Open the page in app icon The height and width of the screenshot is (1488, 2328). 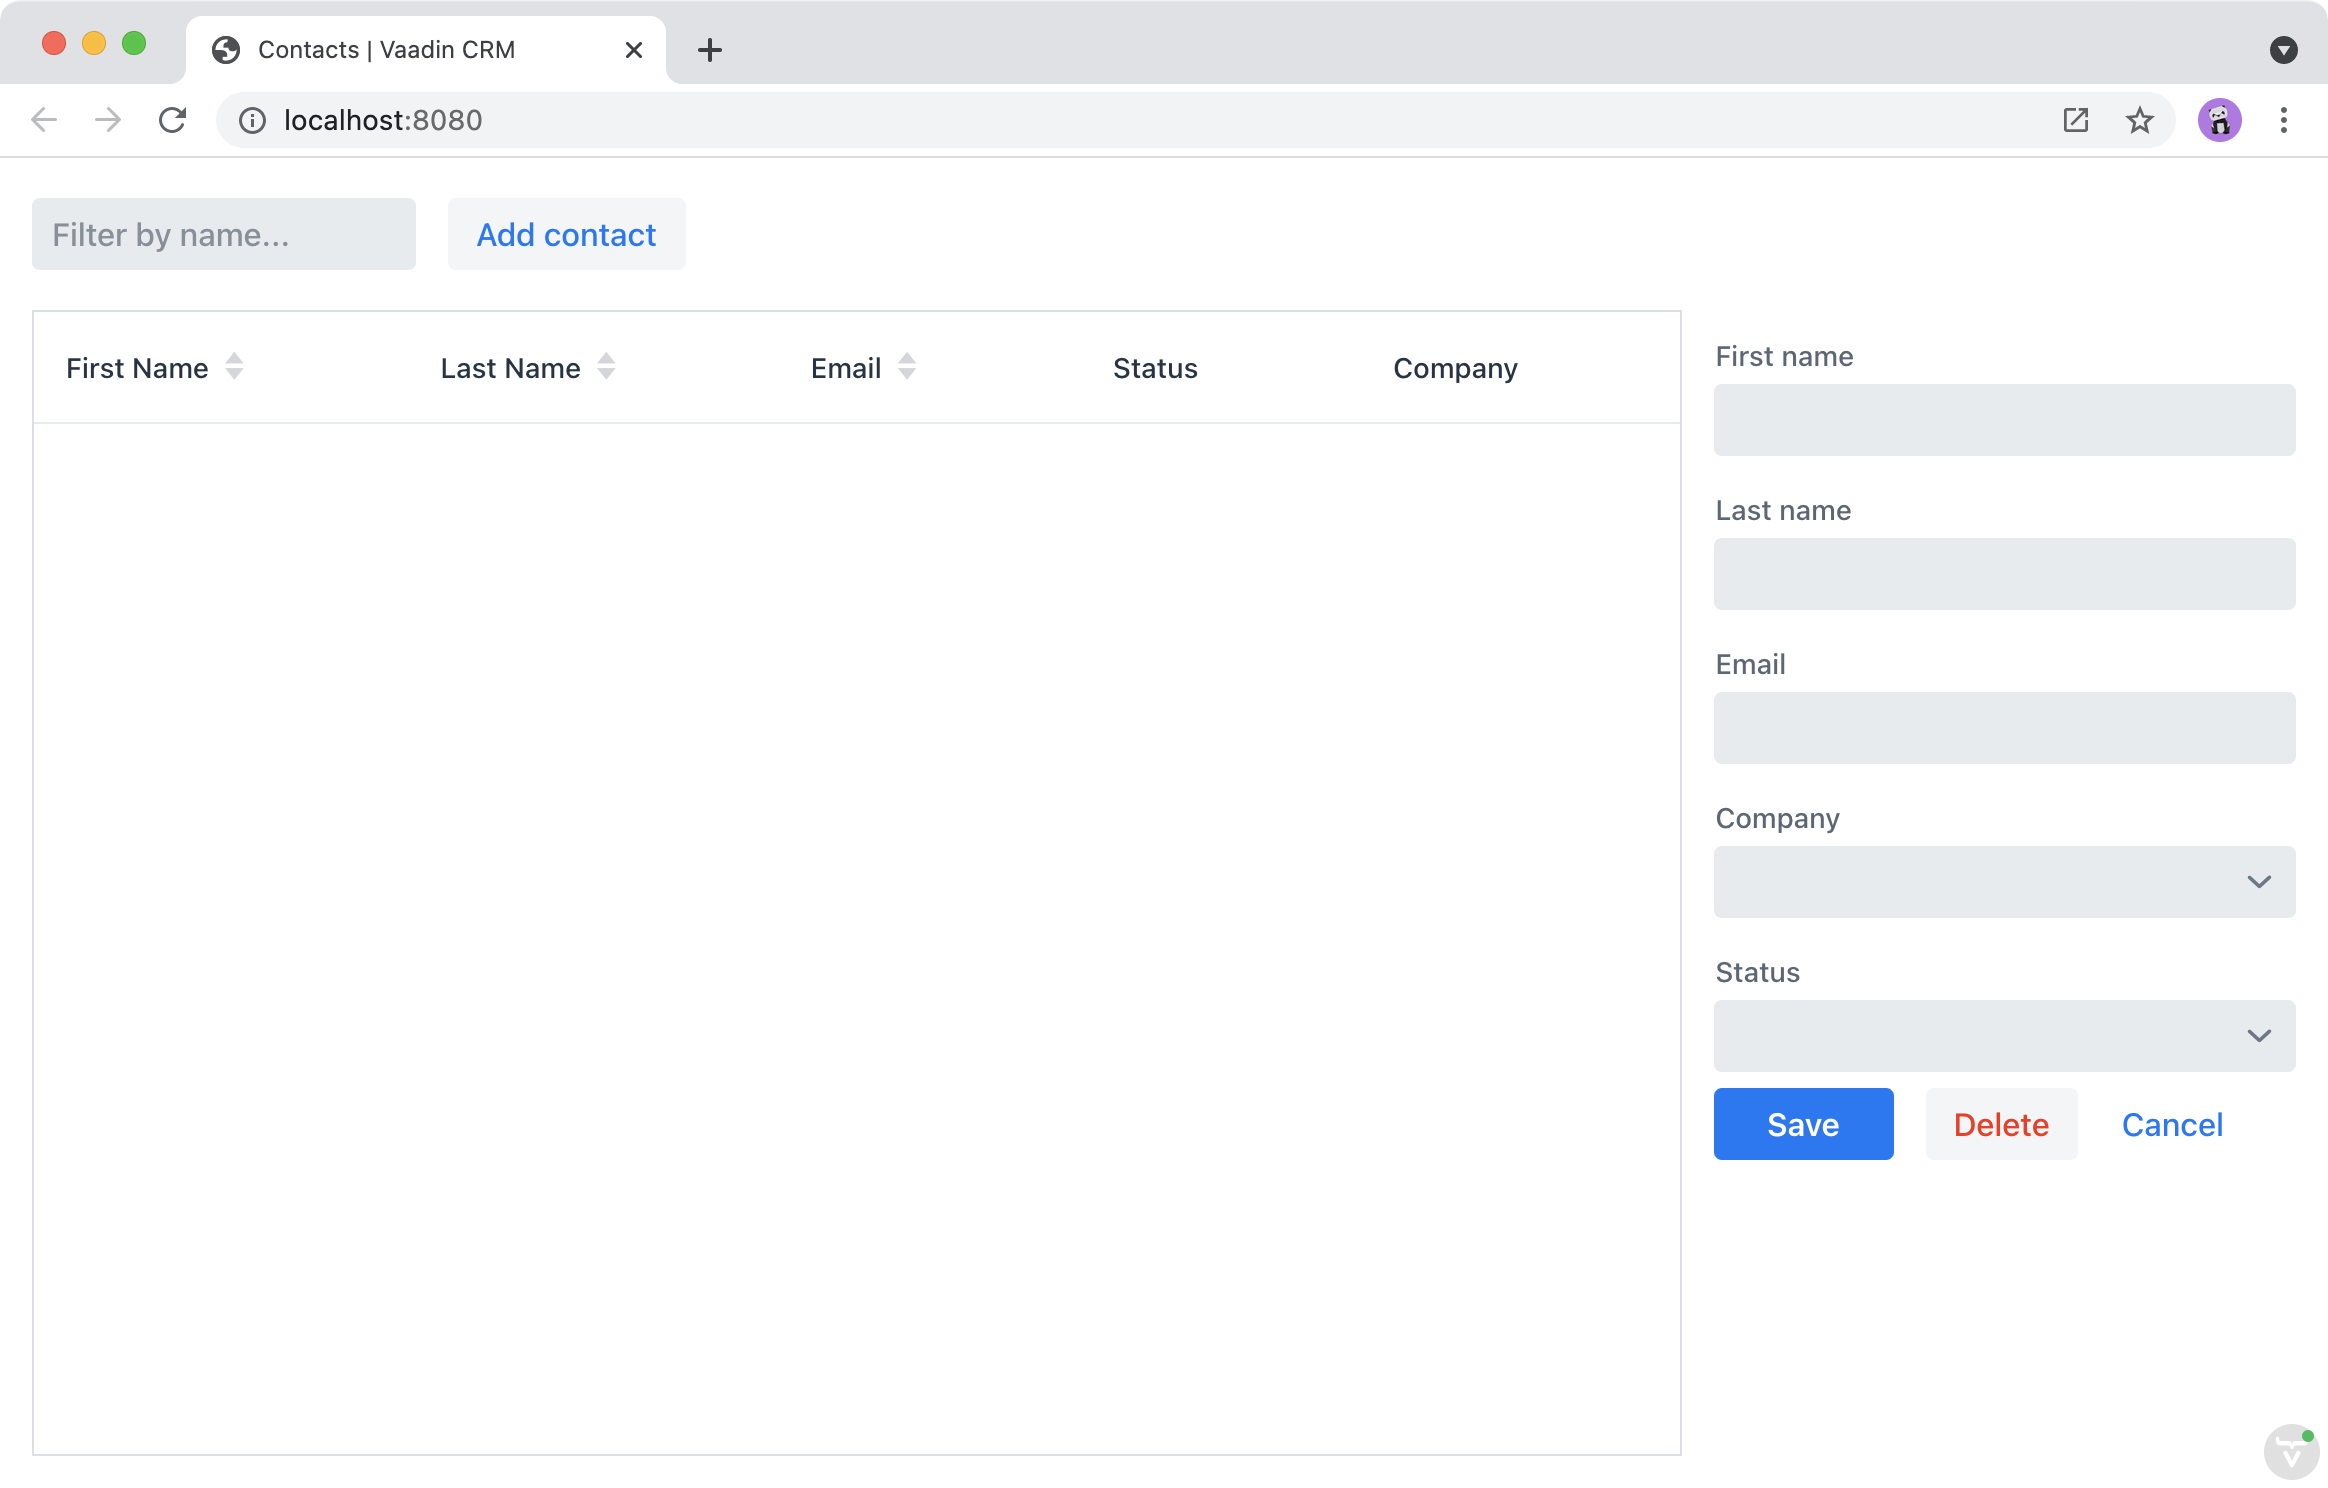(x=2075, y=120)
